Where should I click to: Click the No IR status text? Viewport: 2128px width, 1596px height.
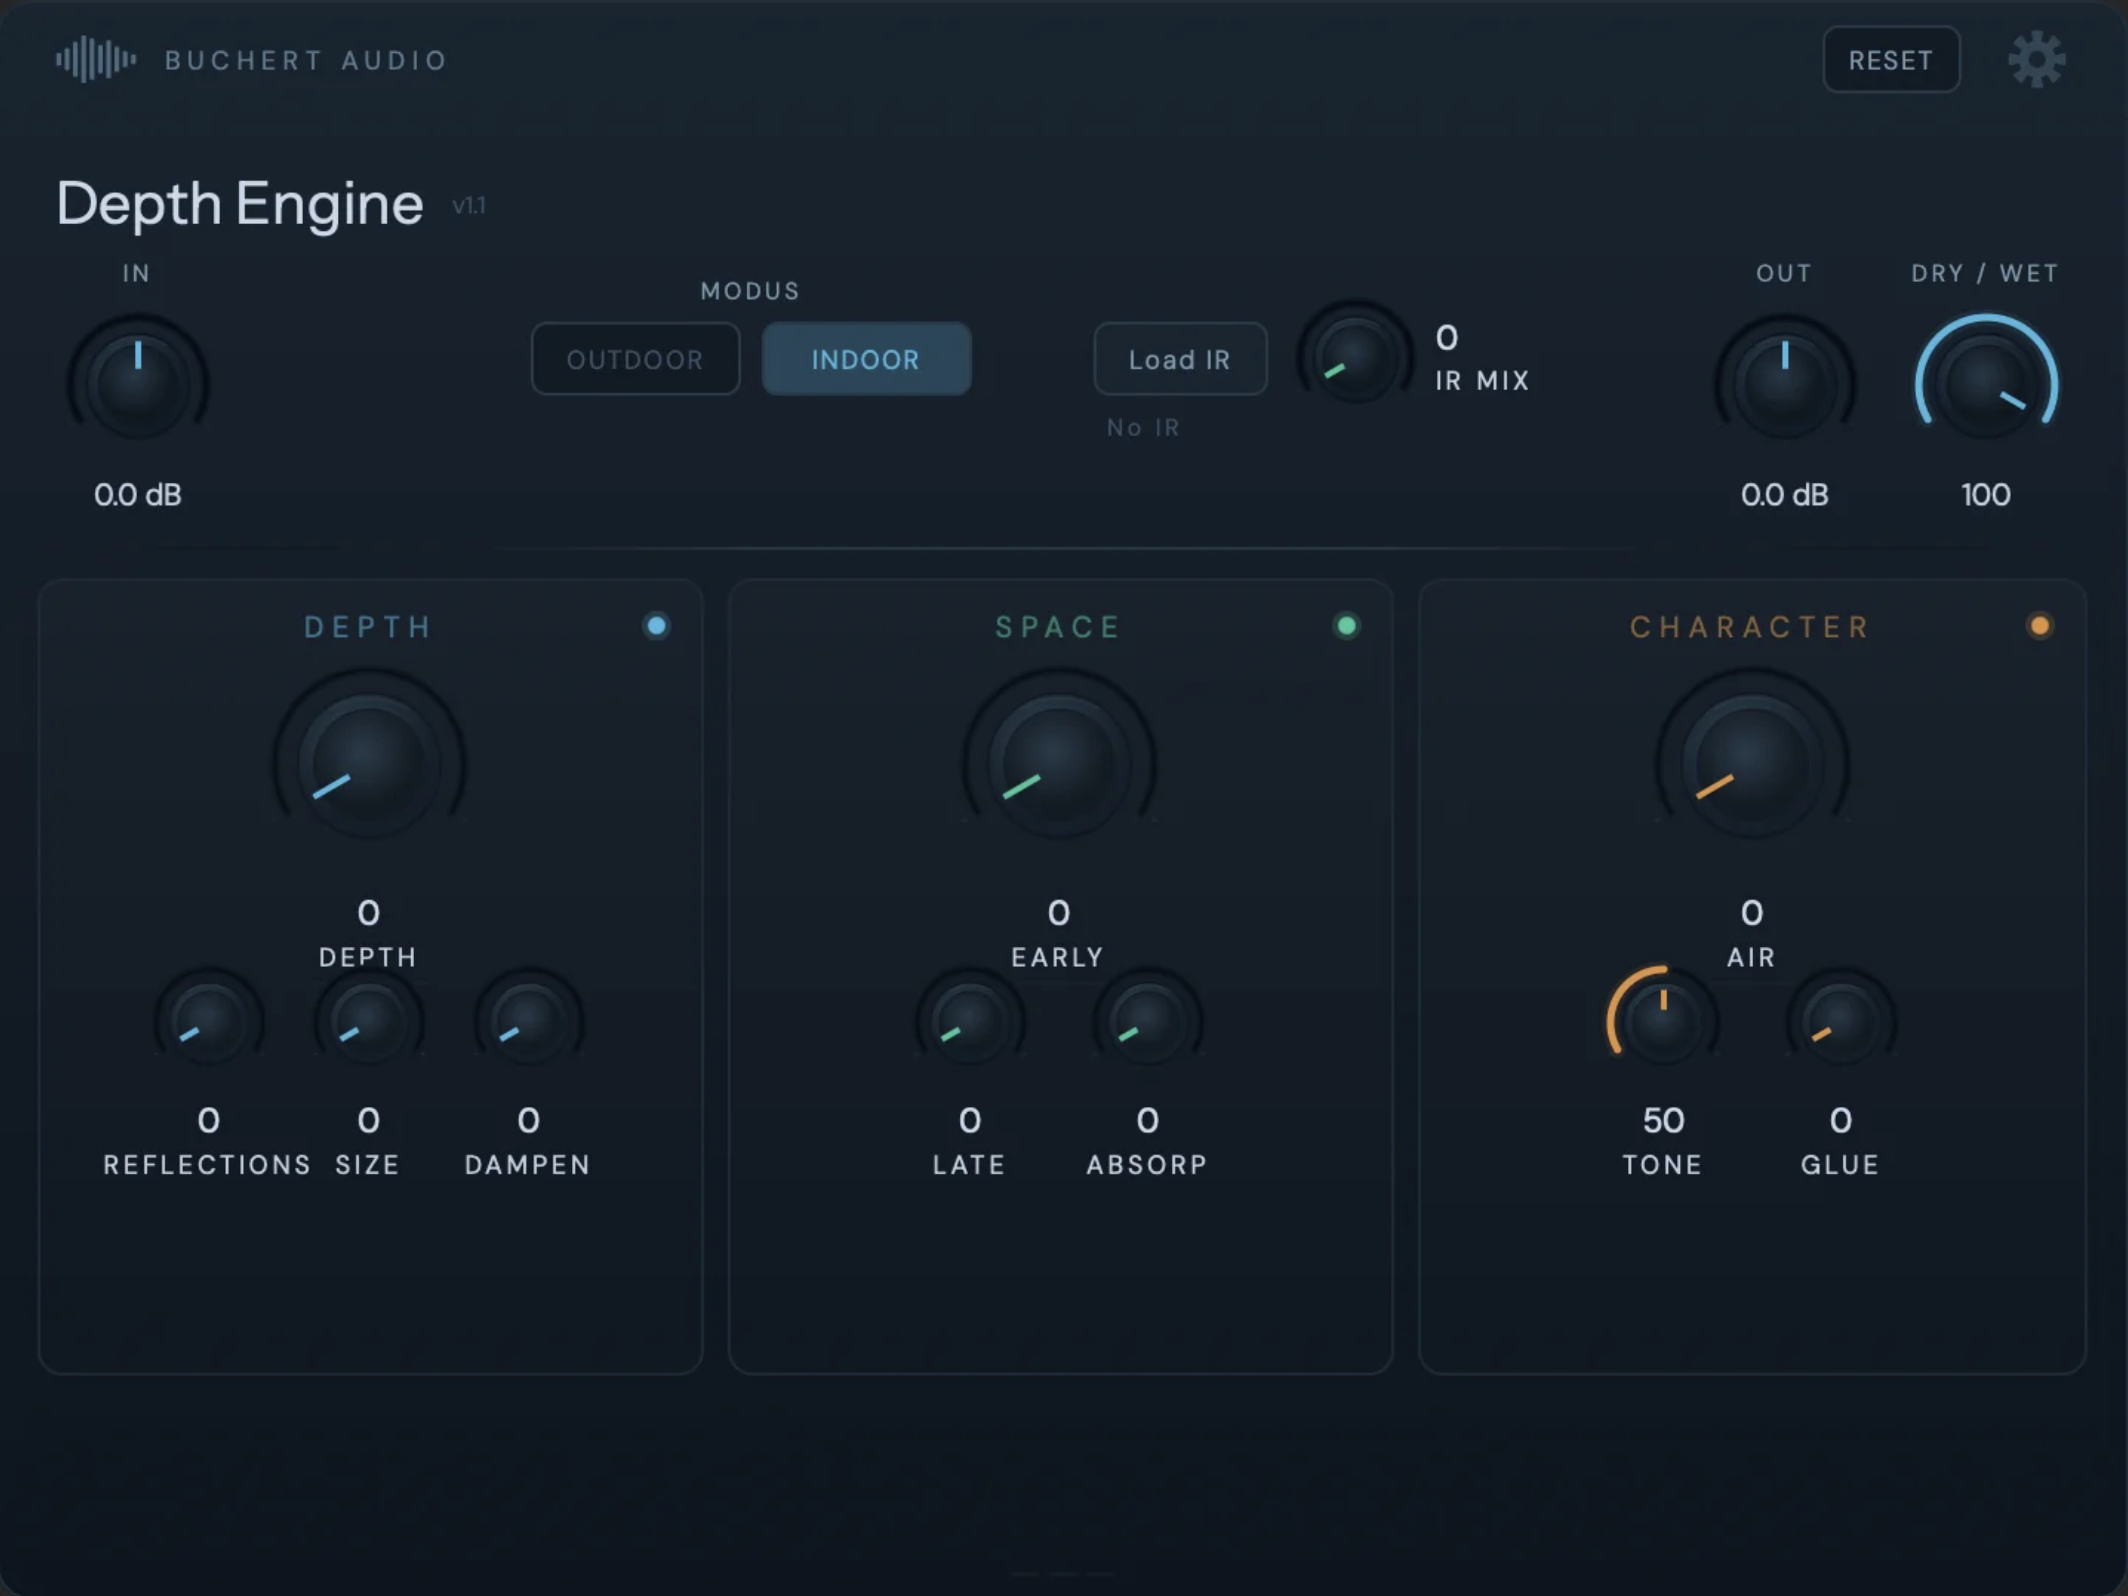click(1143, 428)
